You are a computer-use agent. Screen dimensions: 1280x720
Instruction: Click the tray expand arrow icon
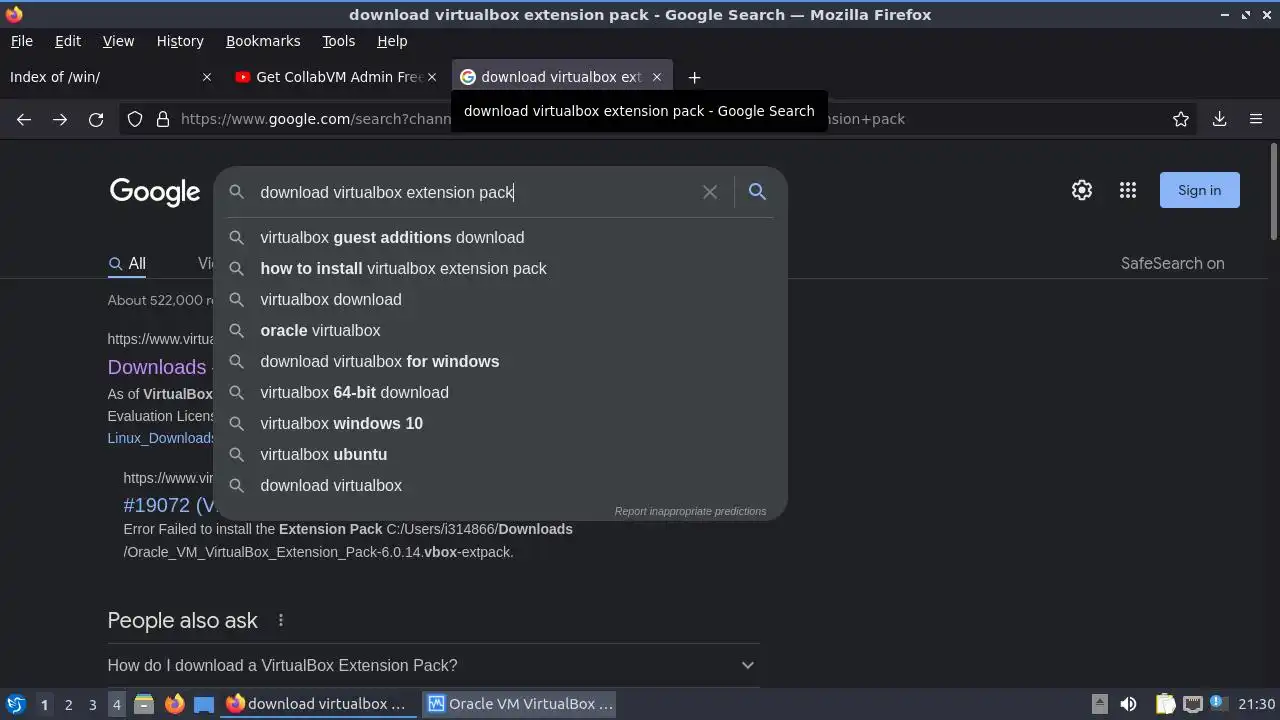(1099, 704)
